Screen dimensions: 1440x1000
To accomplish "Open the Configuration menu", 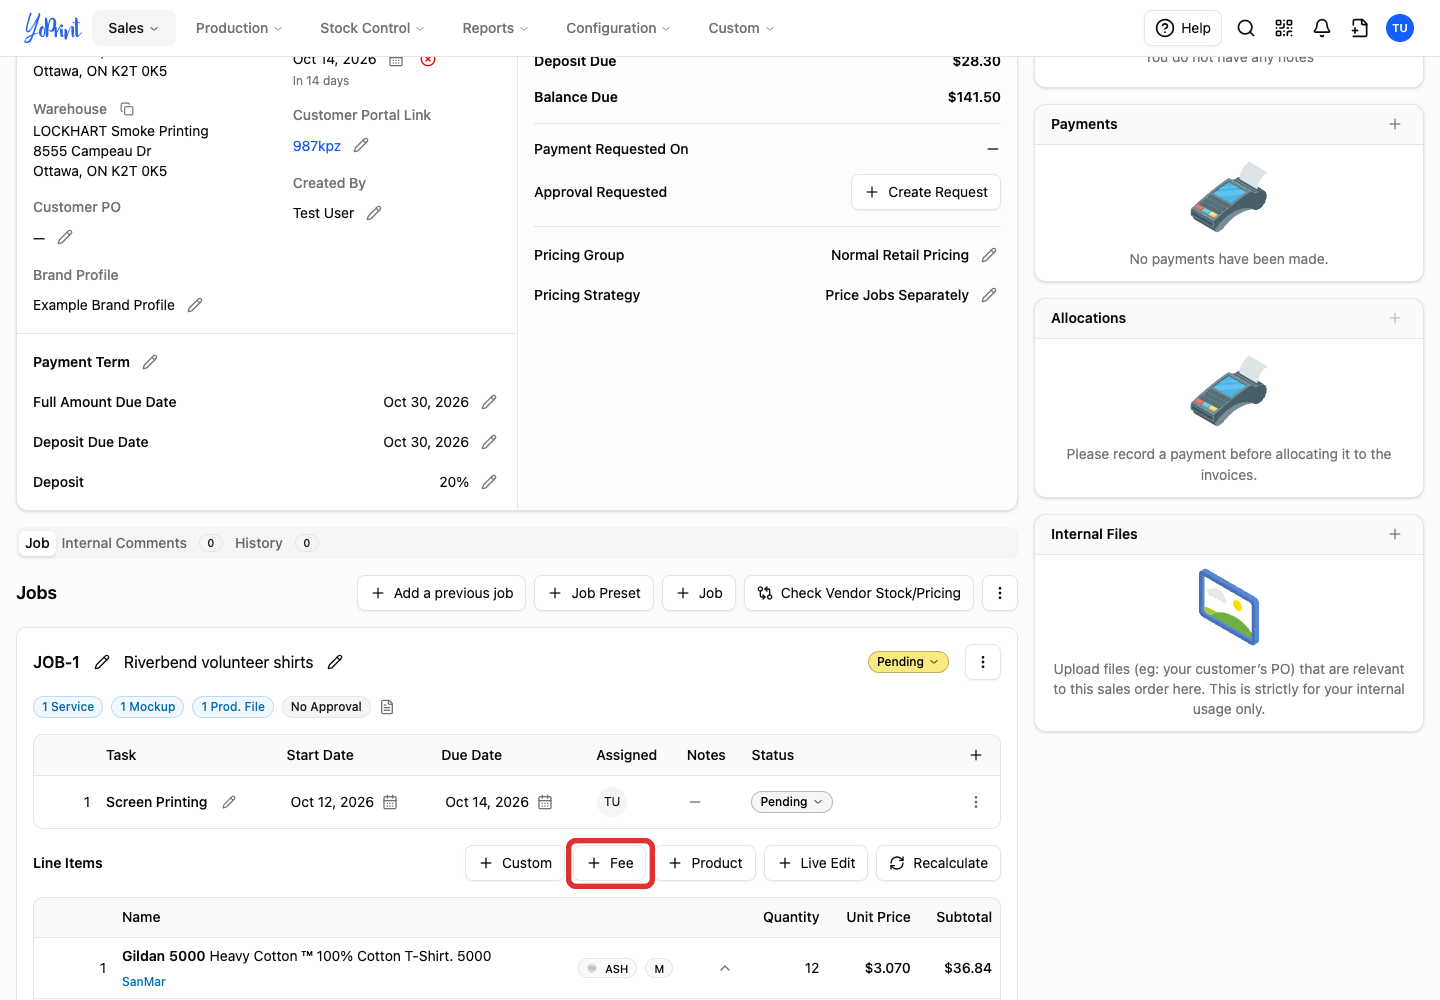I will [x=618, y=28].
